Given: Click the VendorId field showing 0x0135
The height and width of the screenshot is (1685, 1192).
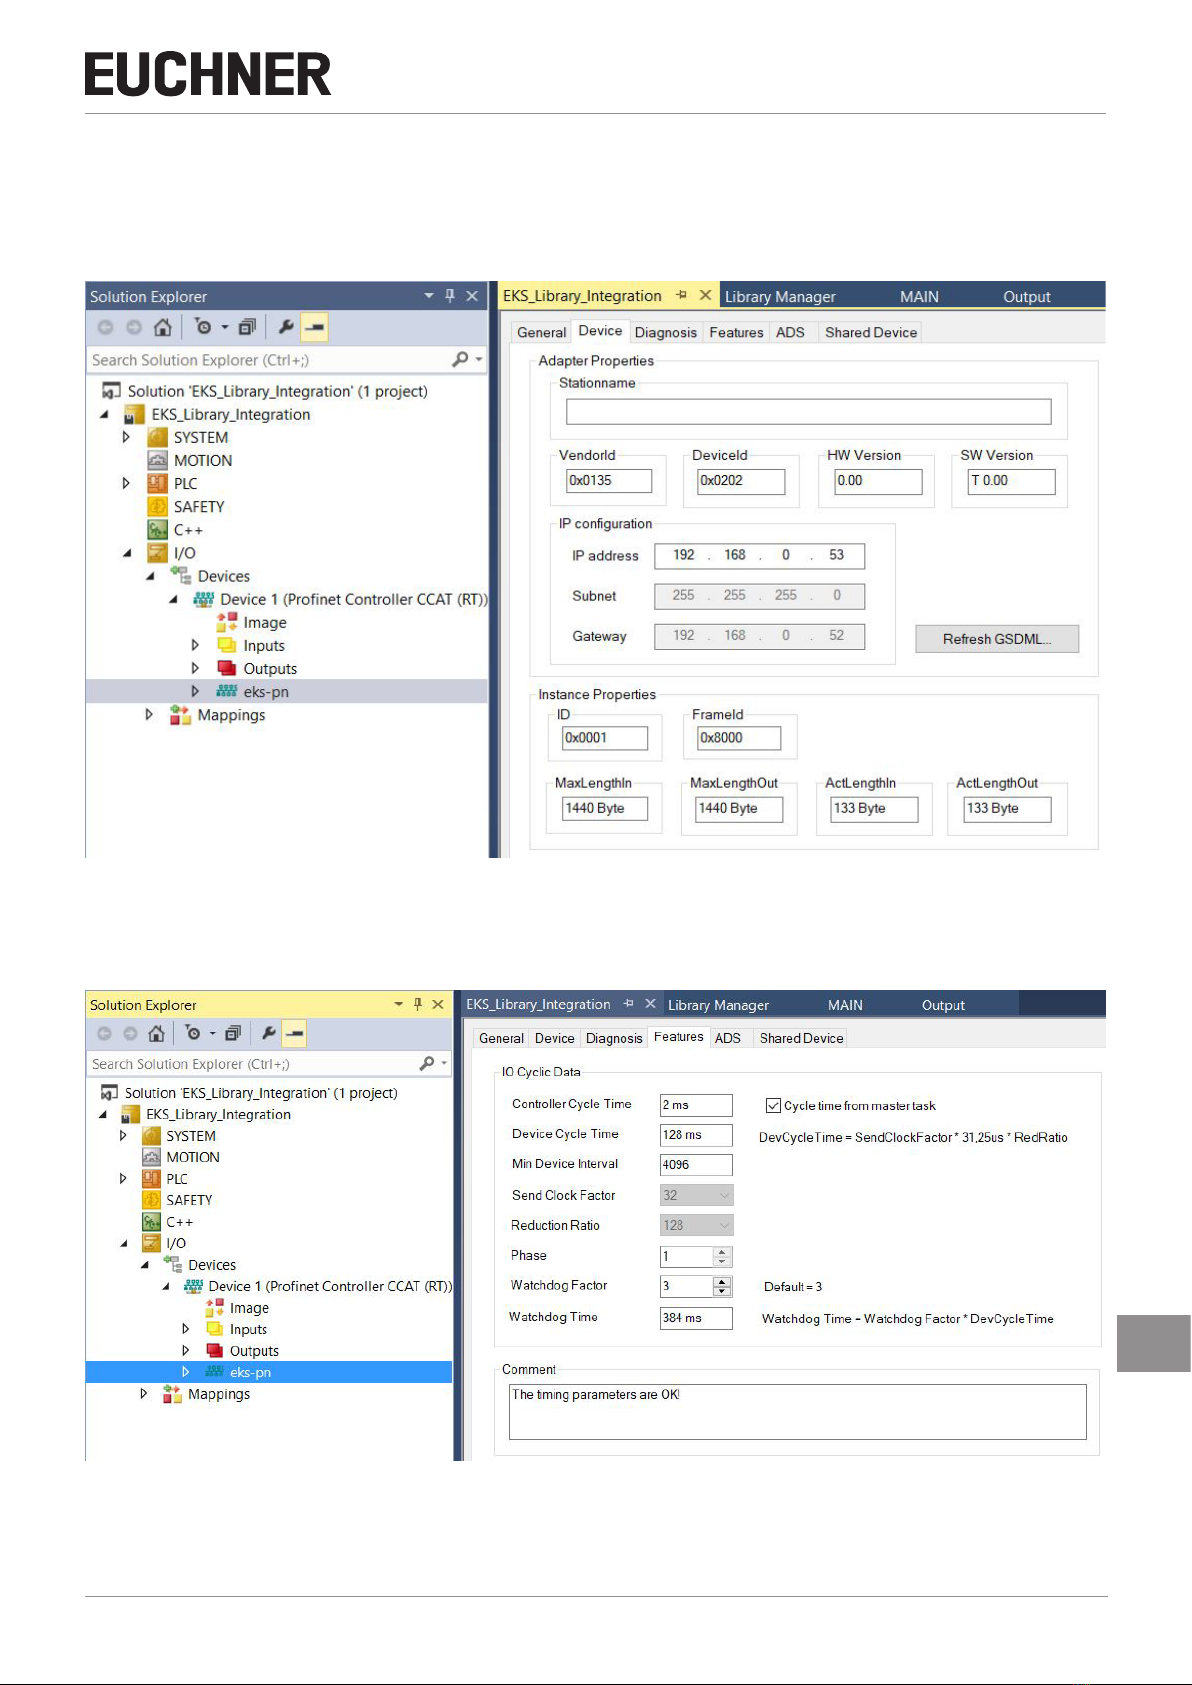Looking at the screenshot, I should [x=609, y=481].
